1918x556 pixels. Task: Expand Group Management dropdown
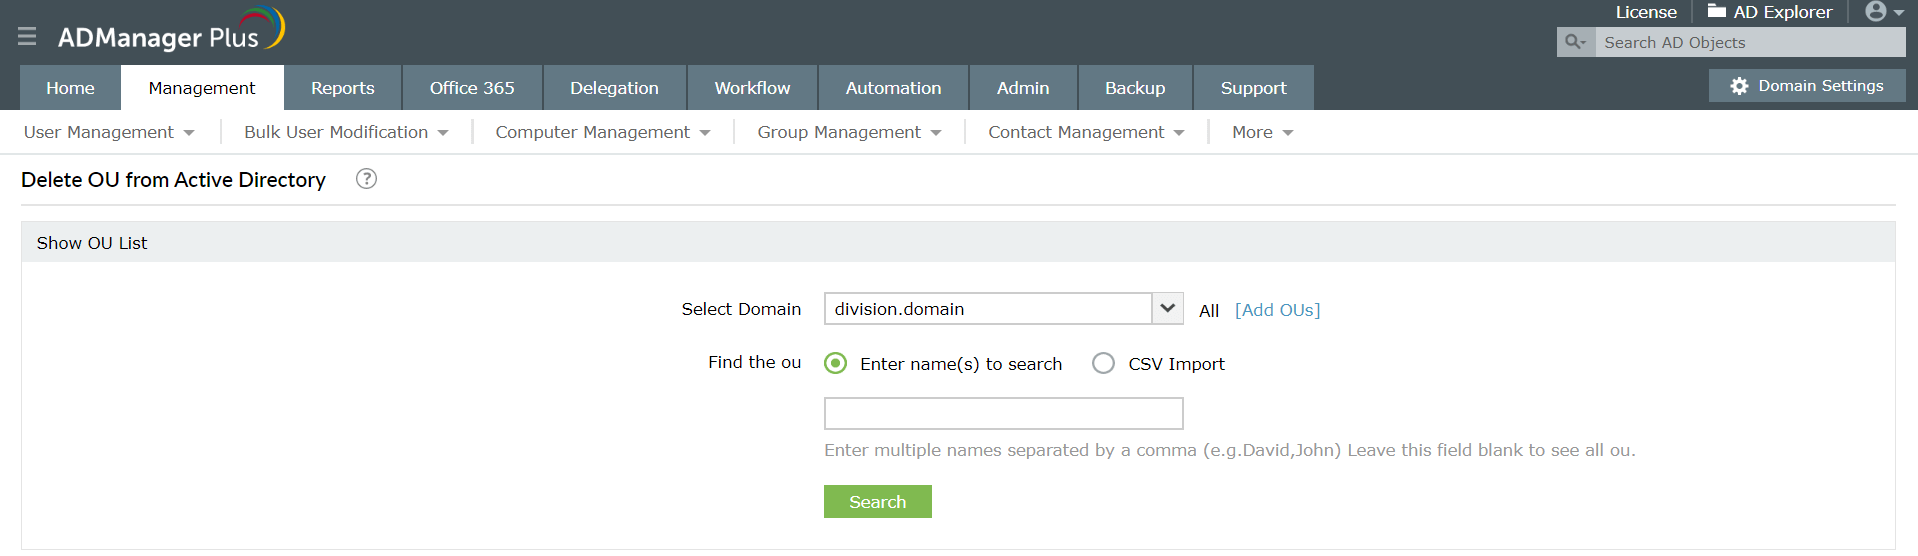849,132
